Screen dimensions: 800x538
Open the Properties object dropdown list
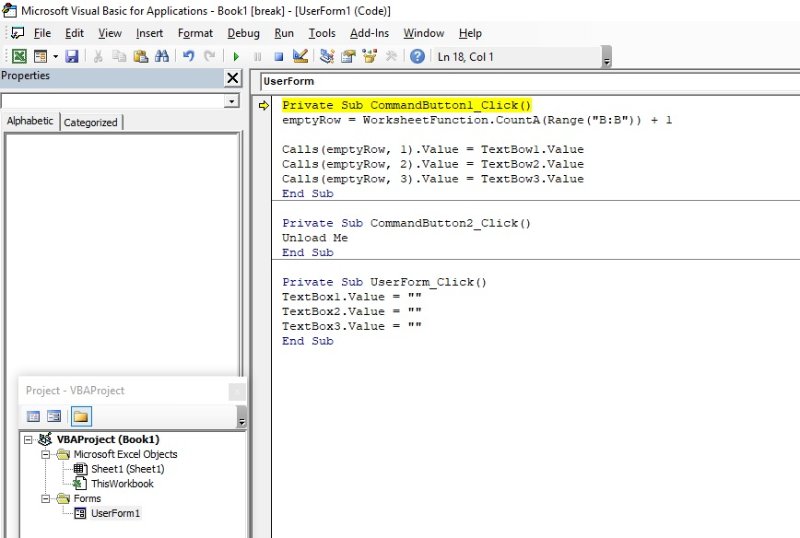pyautogui.click(x=232, y=101)
